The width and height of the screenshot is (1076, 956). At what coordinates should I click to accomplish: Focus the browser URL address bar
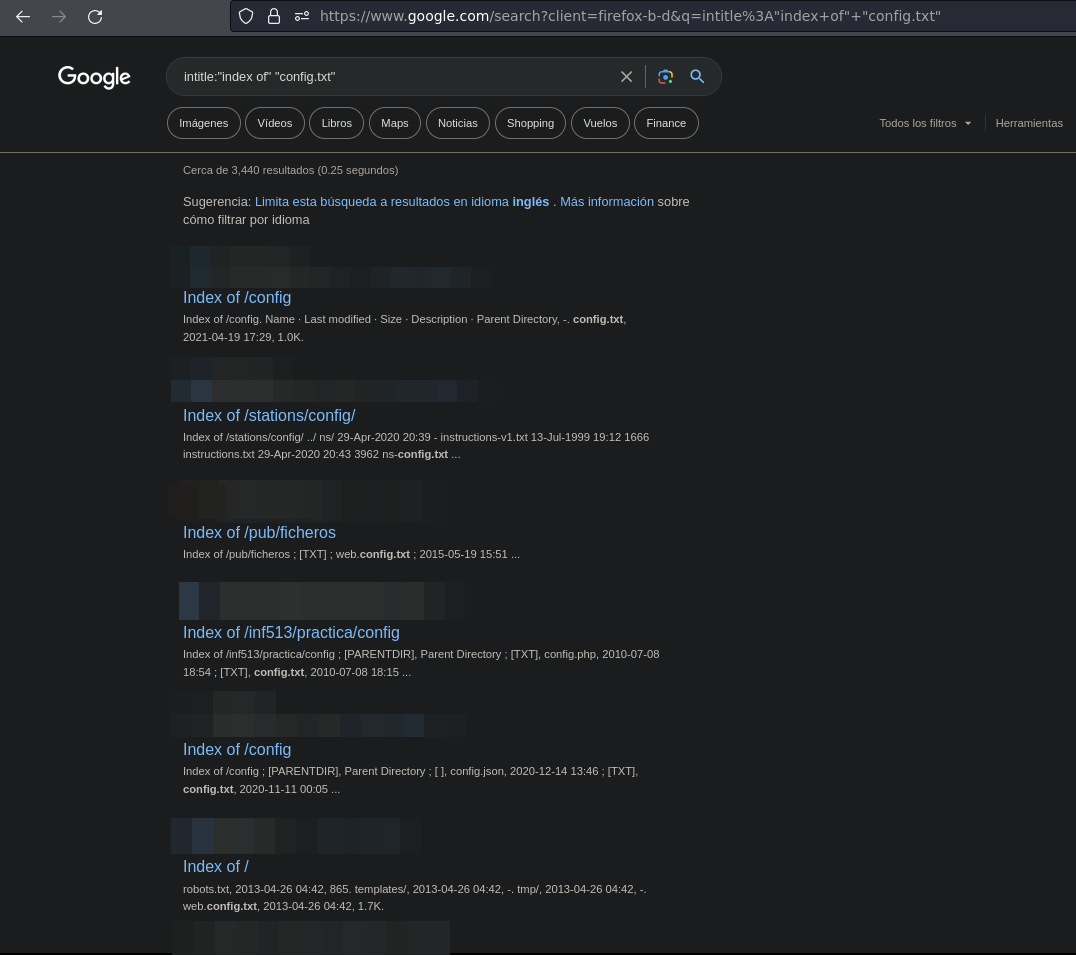630,16
